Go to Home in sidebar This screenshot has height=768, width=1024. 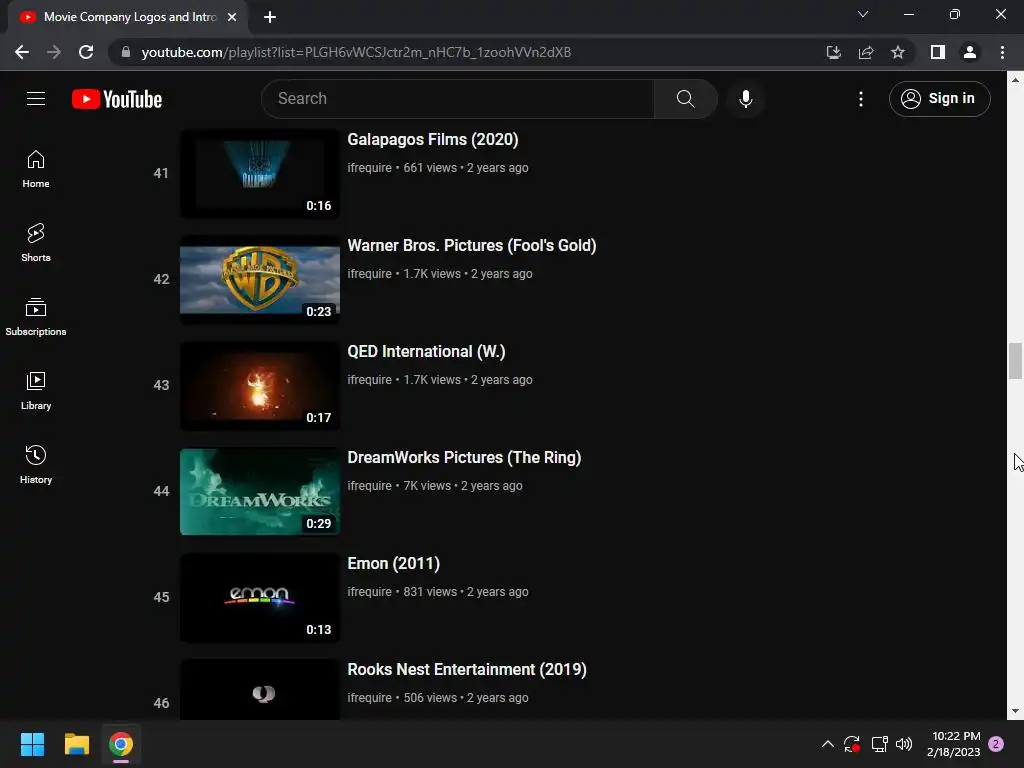point(36,169)
